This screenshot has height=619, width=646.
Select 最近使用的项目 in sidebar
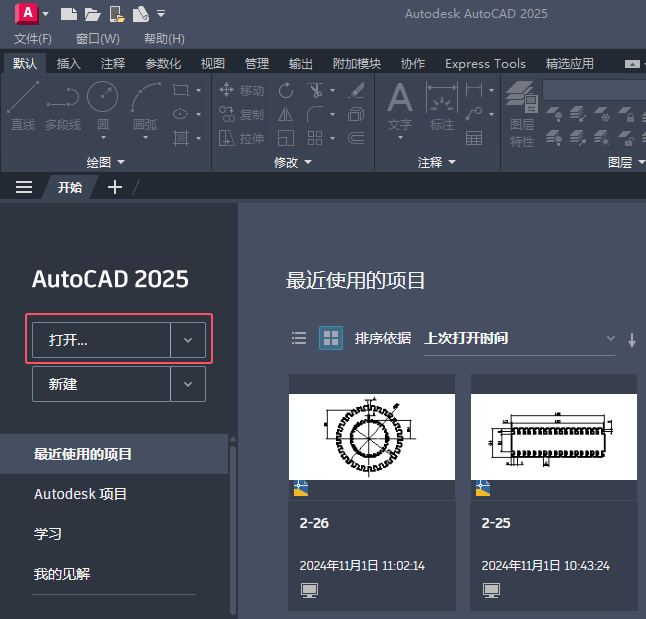(114, 454)
